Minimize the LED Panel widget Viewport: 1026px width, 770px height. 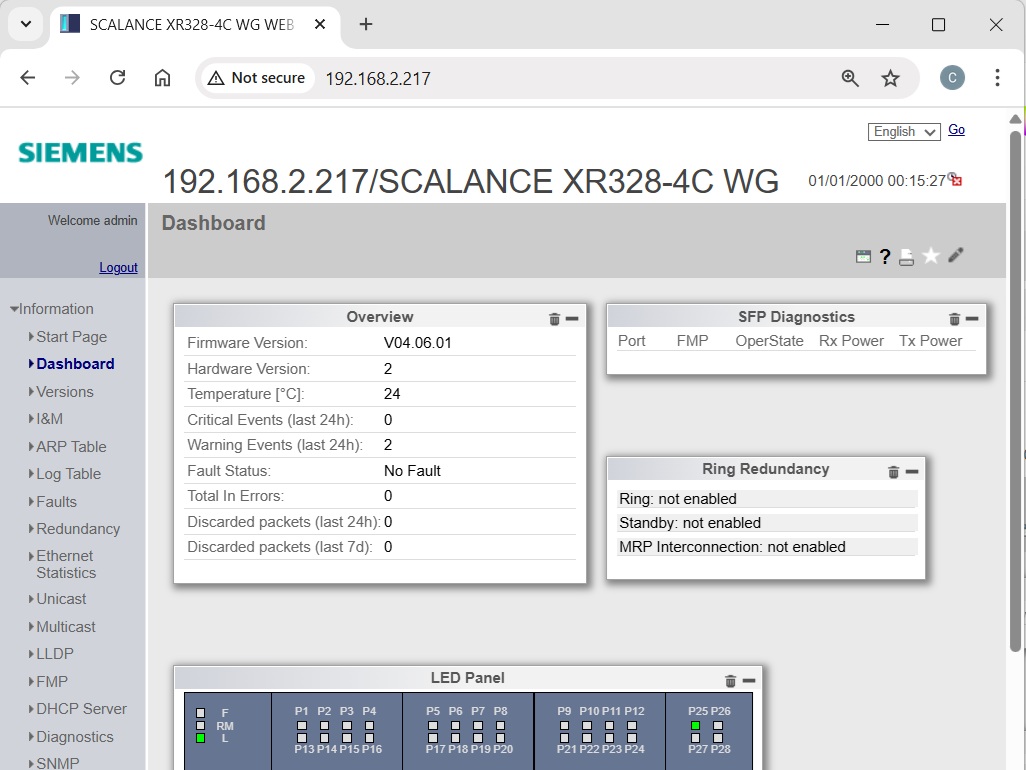coord(749,681)
